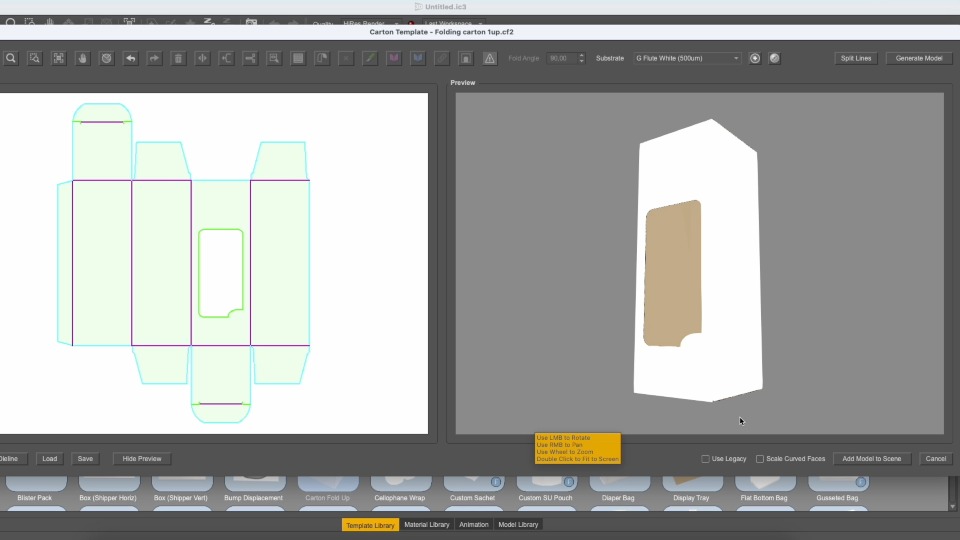Image resolution: width=960 pixels, height=540 pixels.
Task: Click the Generate Model button
Action: (918, 58)
